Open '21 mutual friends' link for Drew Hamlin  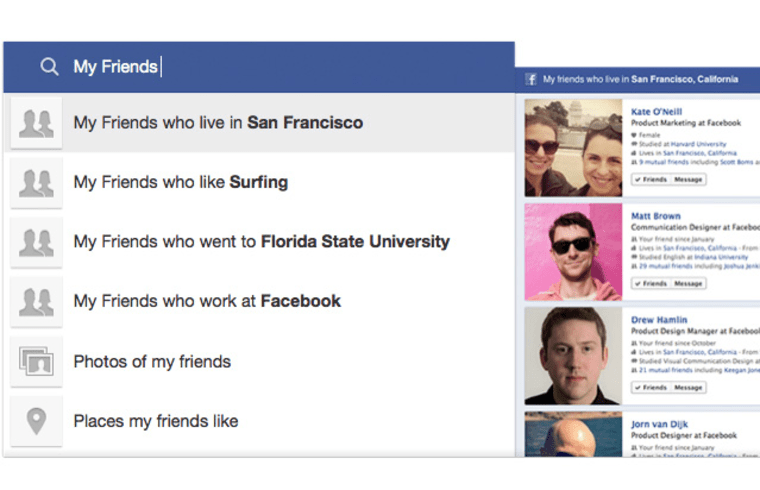click(x=667, y=370)
